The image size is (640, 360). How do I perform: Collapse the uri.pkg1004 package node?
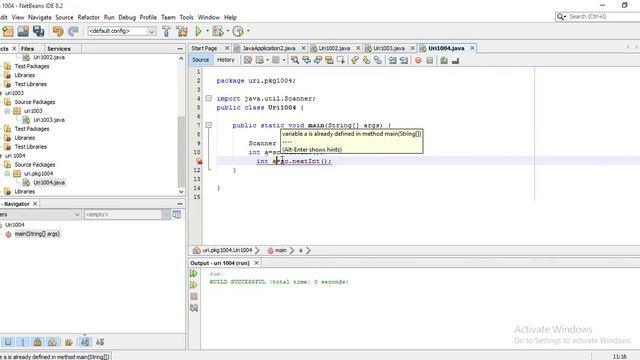pyautogui.click(x=7, y=173)
